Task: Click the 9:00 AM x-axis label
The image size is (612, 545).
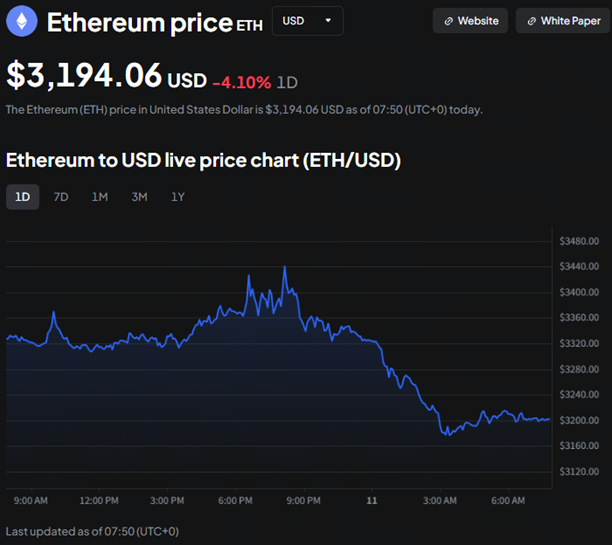Action: pos(31,500)
